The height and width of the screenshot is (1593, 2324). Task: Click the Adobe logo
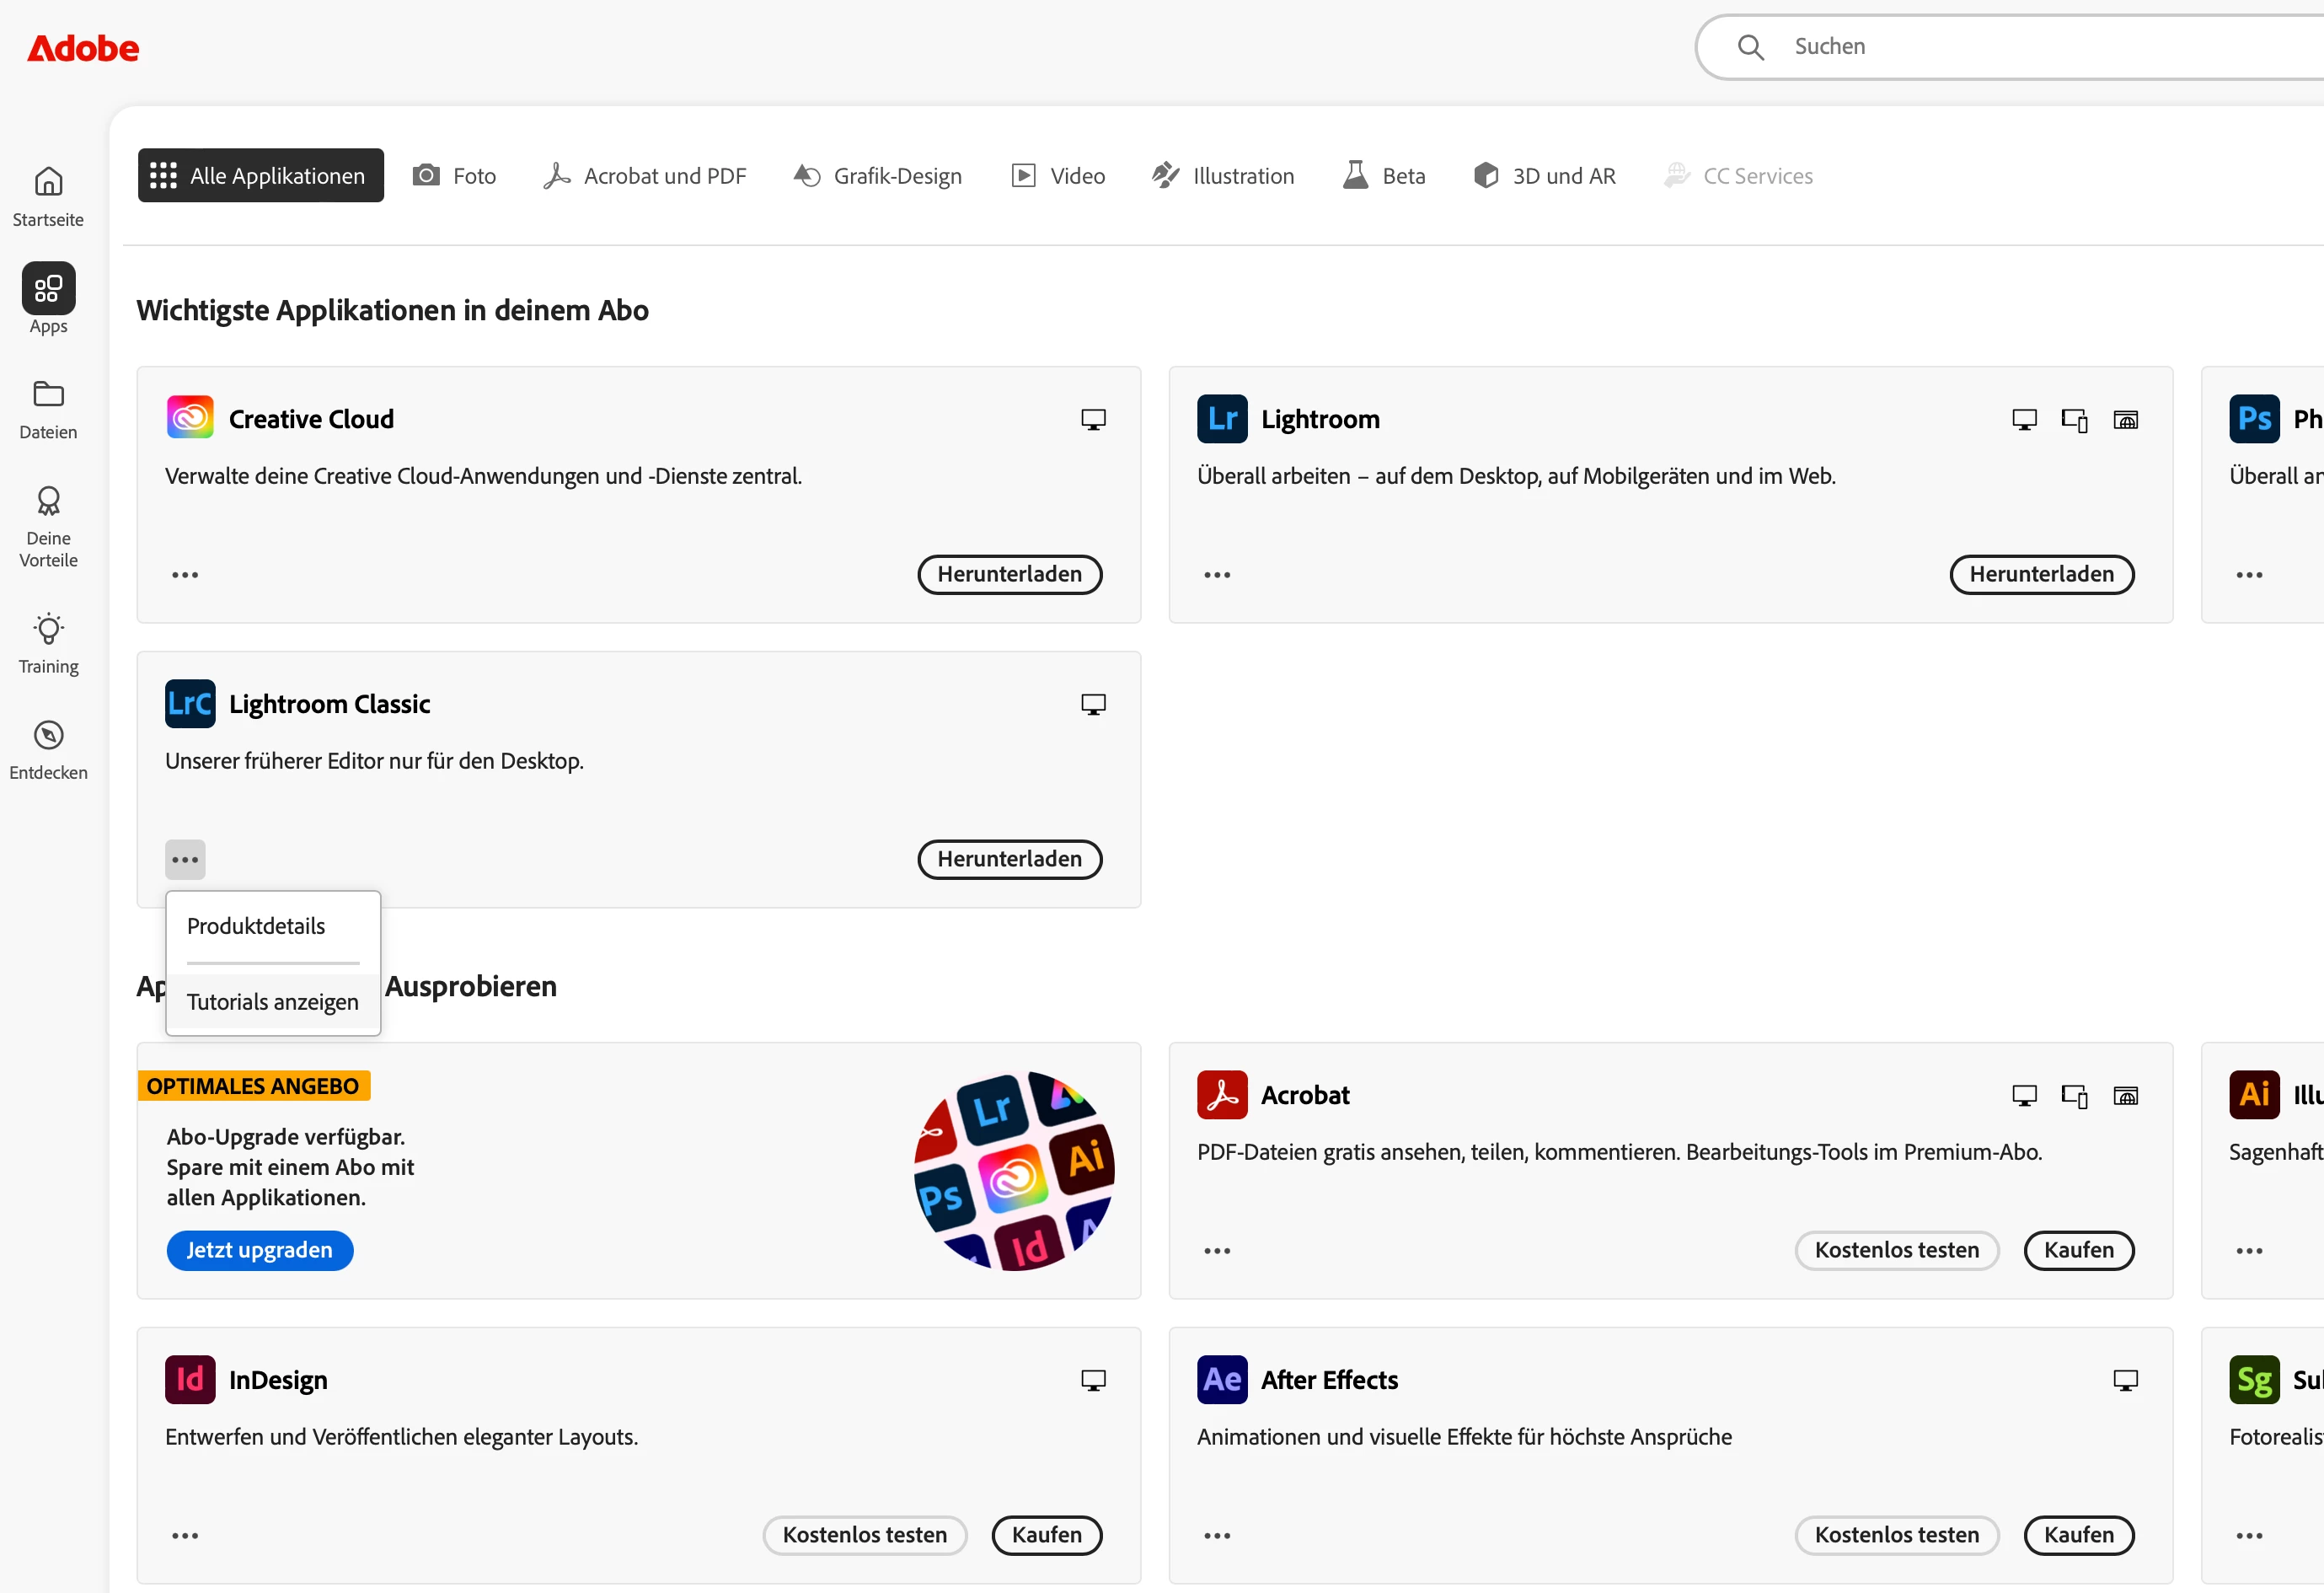pyautogui.click(x=83, y=48)
